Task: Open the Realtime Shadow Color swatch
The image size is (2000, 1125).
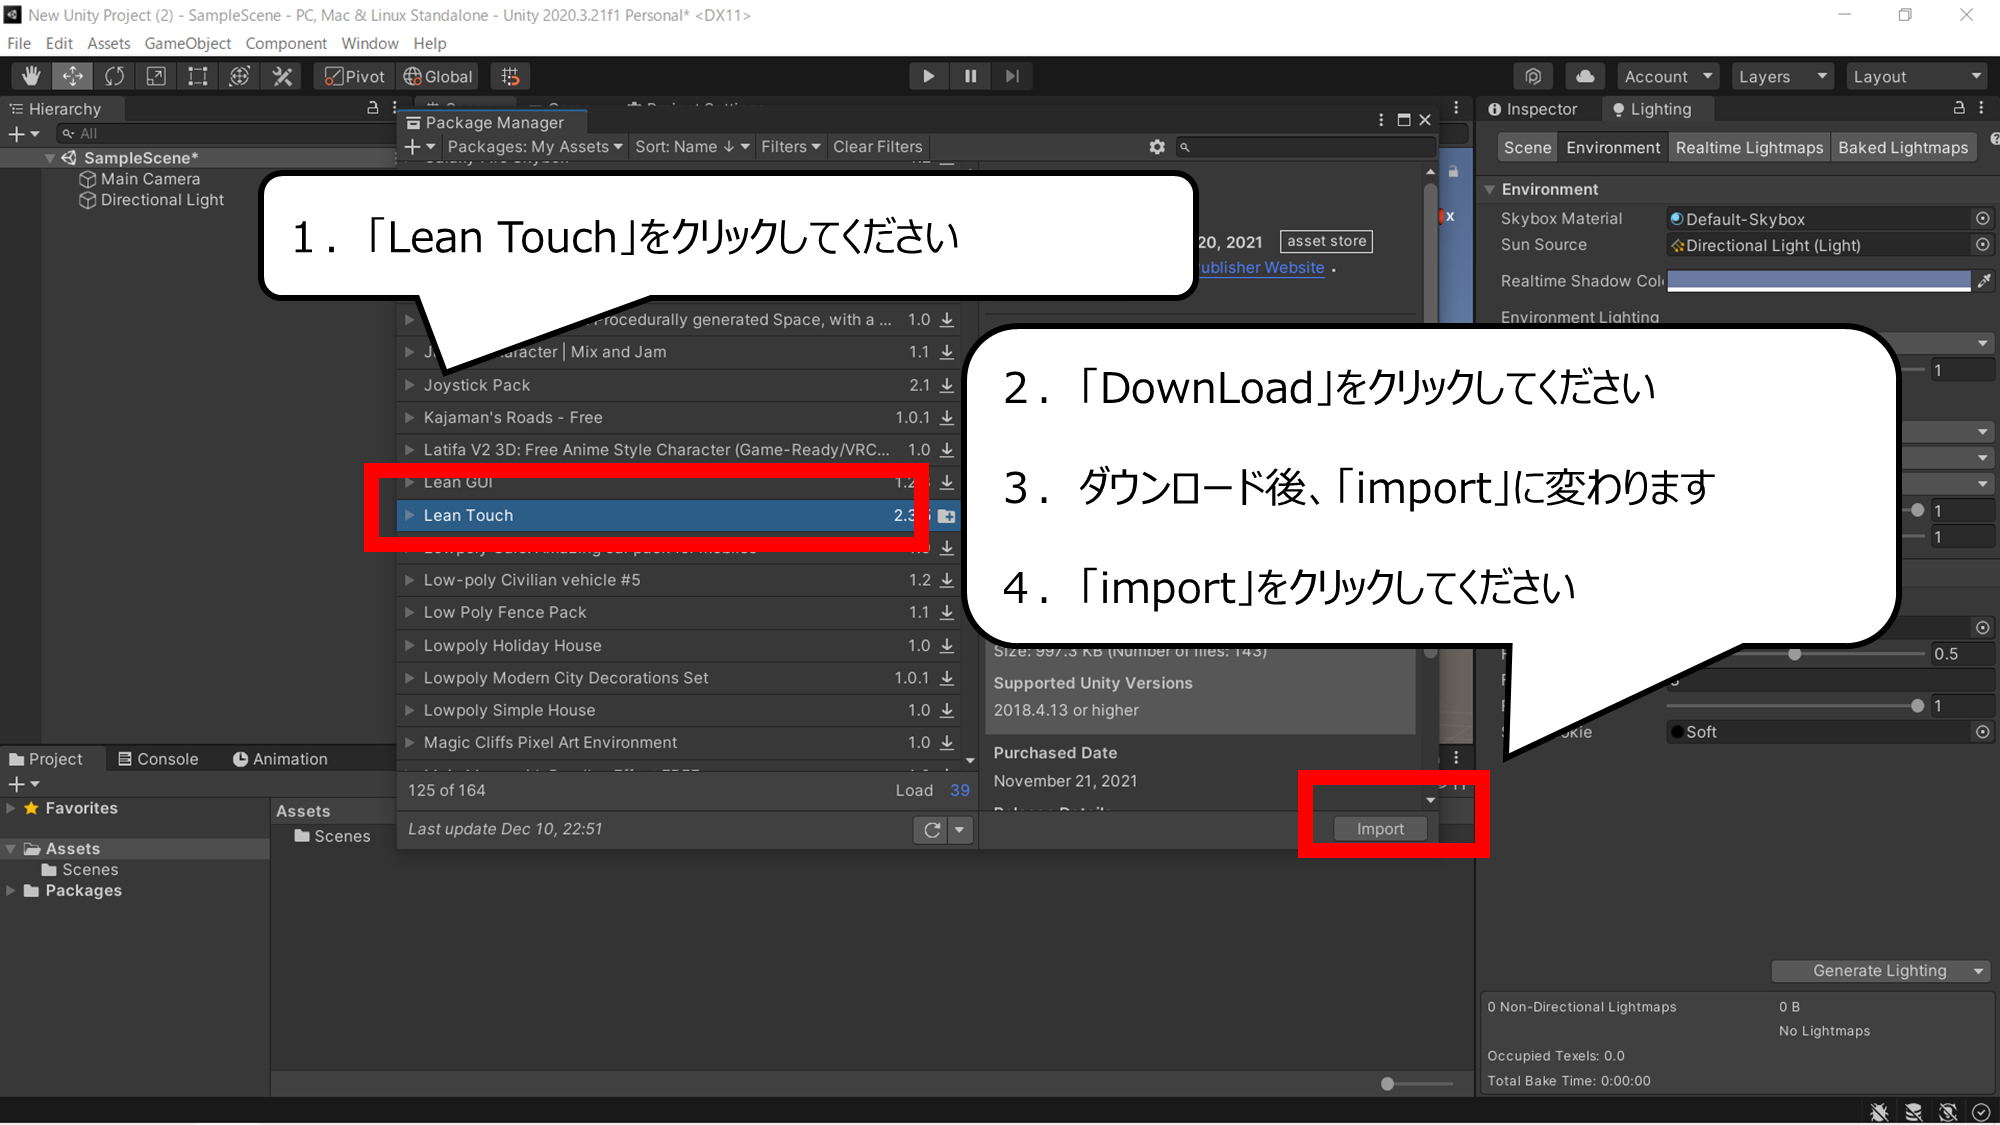Action: click(x=1818, y=281)
